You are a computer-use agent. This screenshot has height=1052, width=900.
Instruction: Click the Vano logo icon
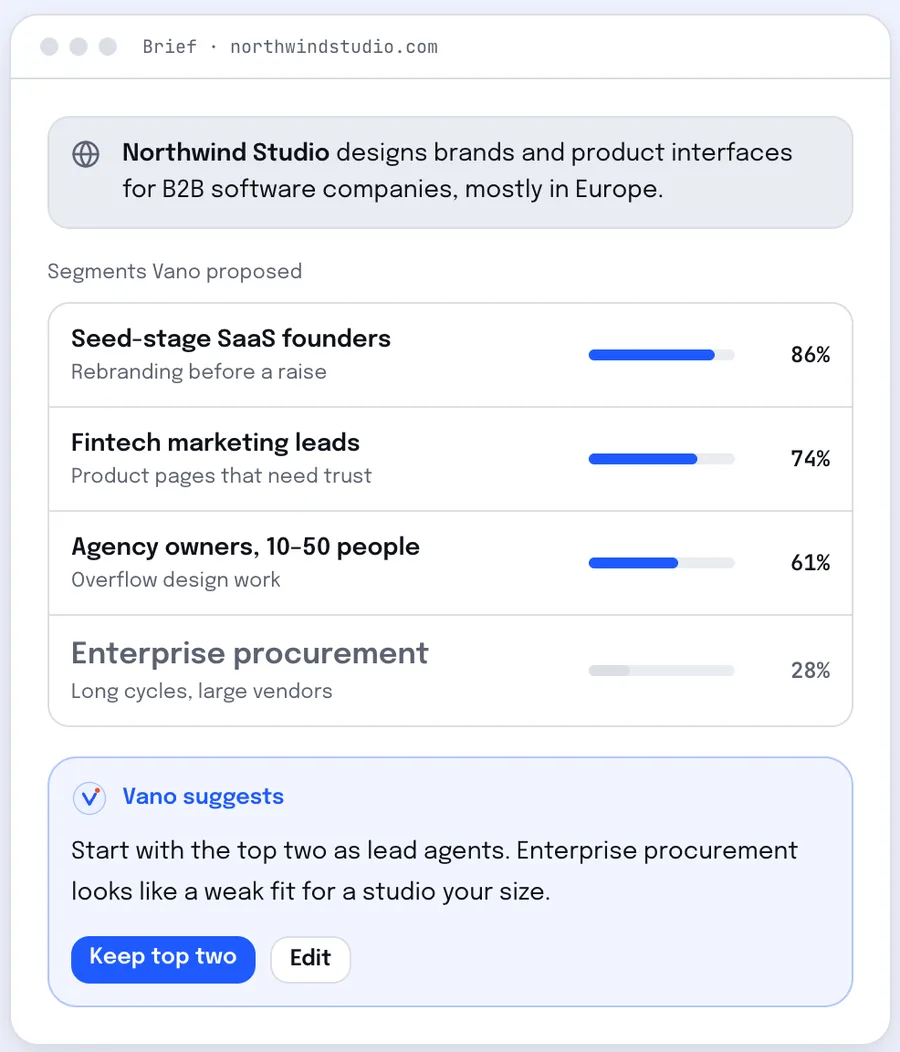[89, 798]
